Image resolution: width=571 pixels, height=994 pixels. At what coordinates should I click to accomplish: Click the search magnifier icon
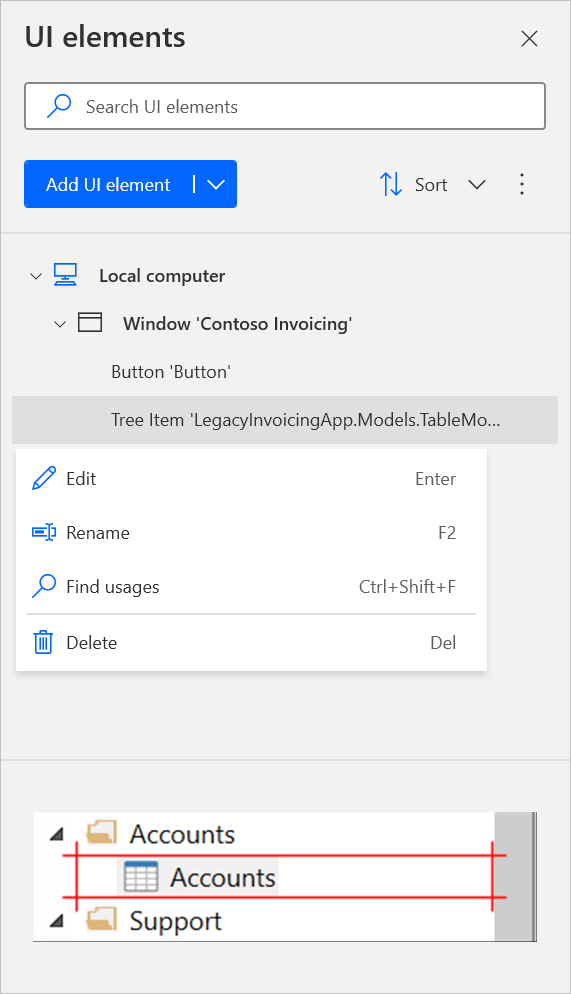pyautogui.click(x=59, y=106)
